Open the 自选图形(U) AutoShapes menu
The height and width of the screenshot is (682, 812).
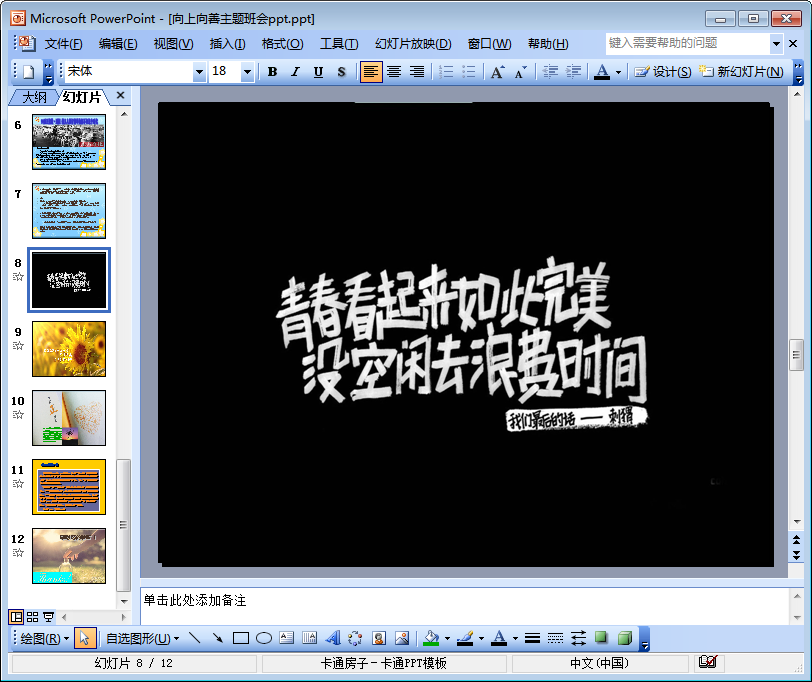(142, 639)
